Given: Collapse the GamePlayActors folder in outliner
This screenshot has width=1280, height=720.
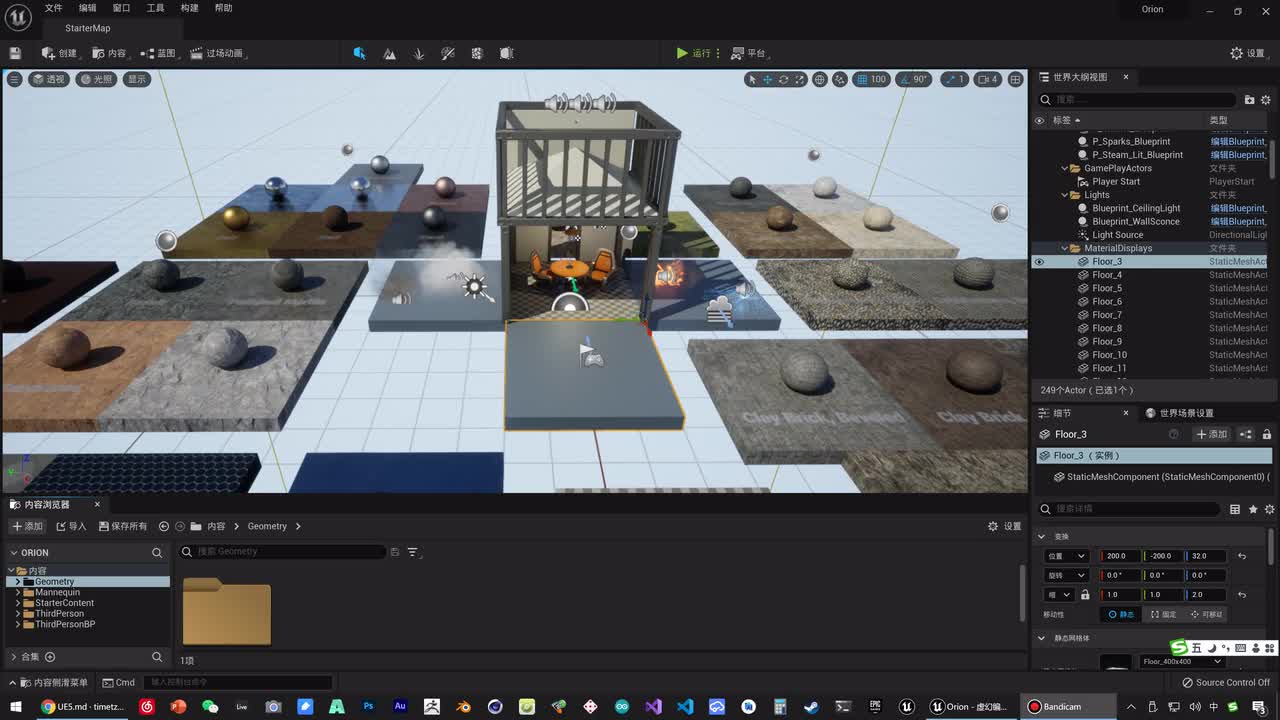Looking at the screenshot, I should click(1065, 168).
